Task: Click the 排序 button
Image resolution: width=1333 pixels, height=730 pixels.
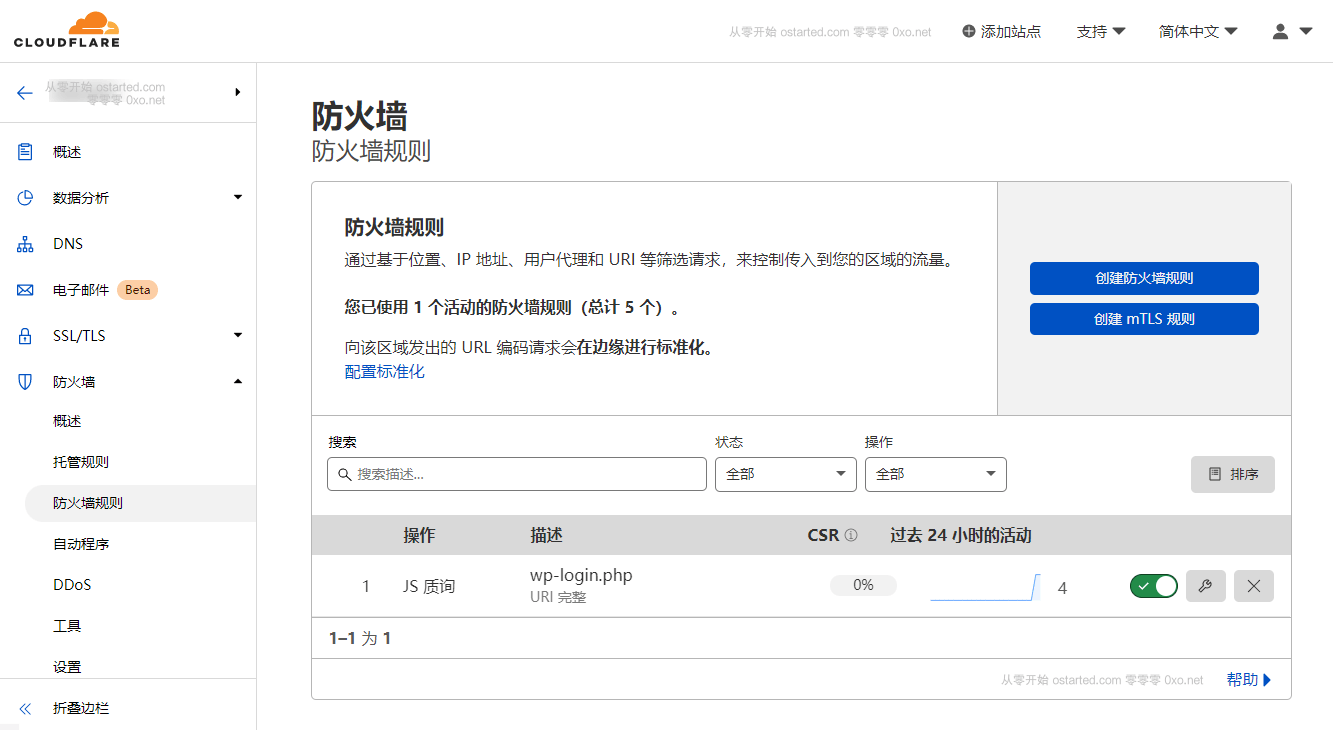Action: pos(1233,474)
